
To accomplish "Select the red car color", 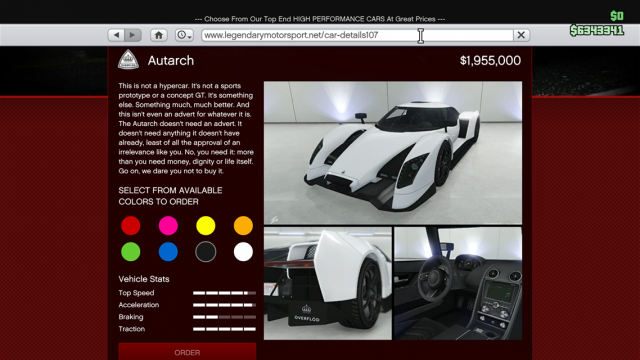I will 131,226.
